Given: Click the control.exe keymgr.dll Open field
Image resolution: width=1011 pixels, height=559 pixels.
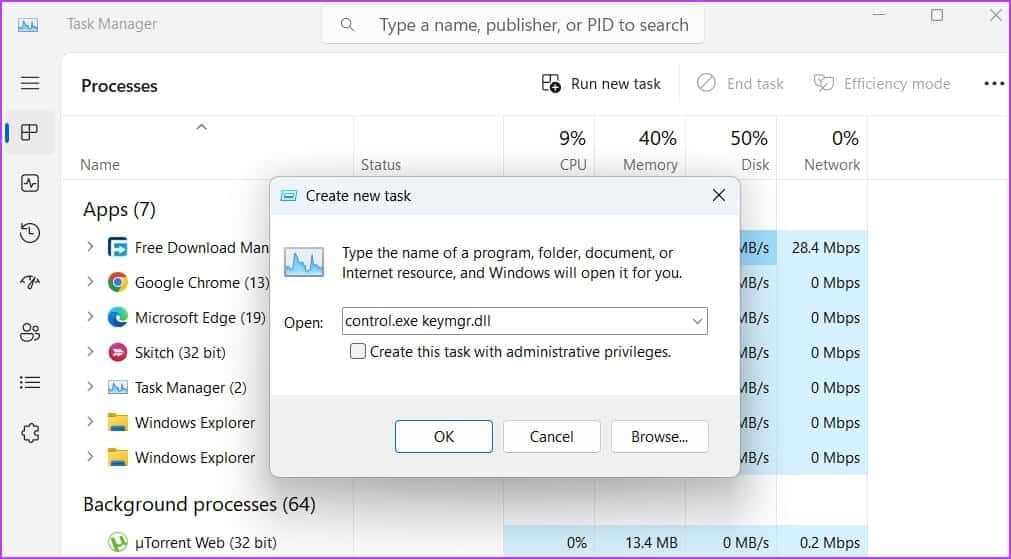Looking at the screenshot, I should pos(524,321).
